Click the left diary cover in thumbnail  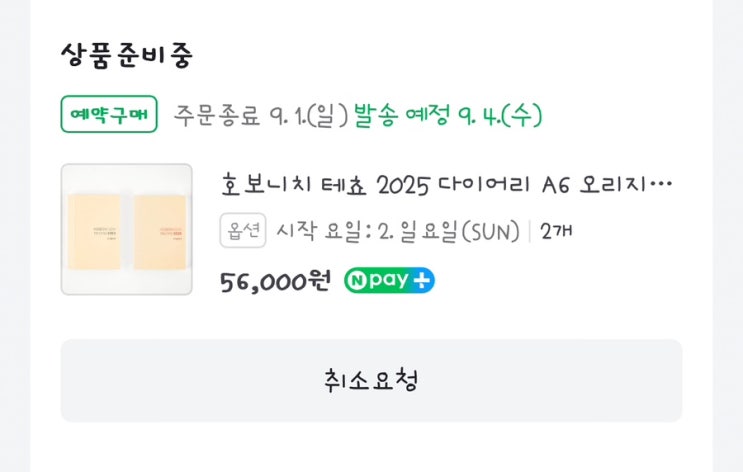coord(94,232)
